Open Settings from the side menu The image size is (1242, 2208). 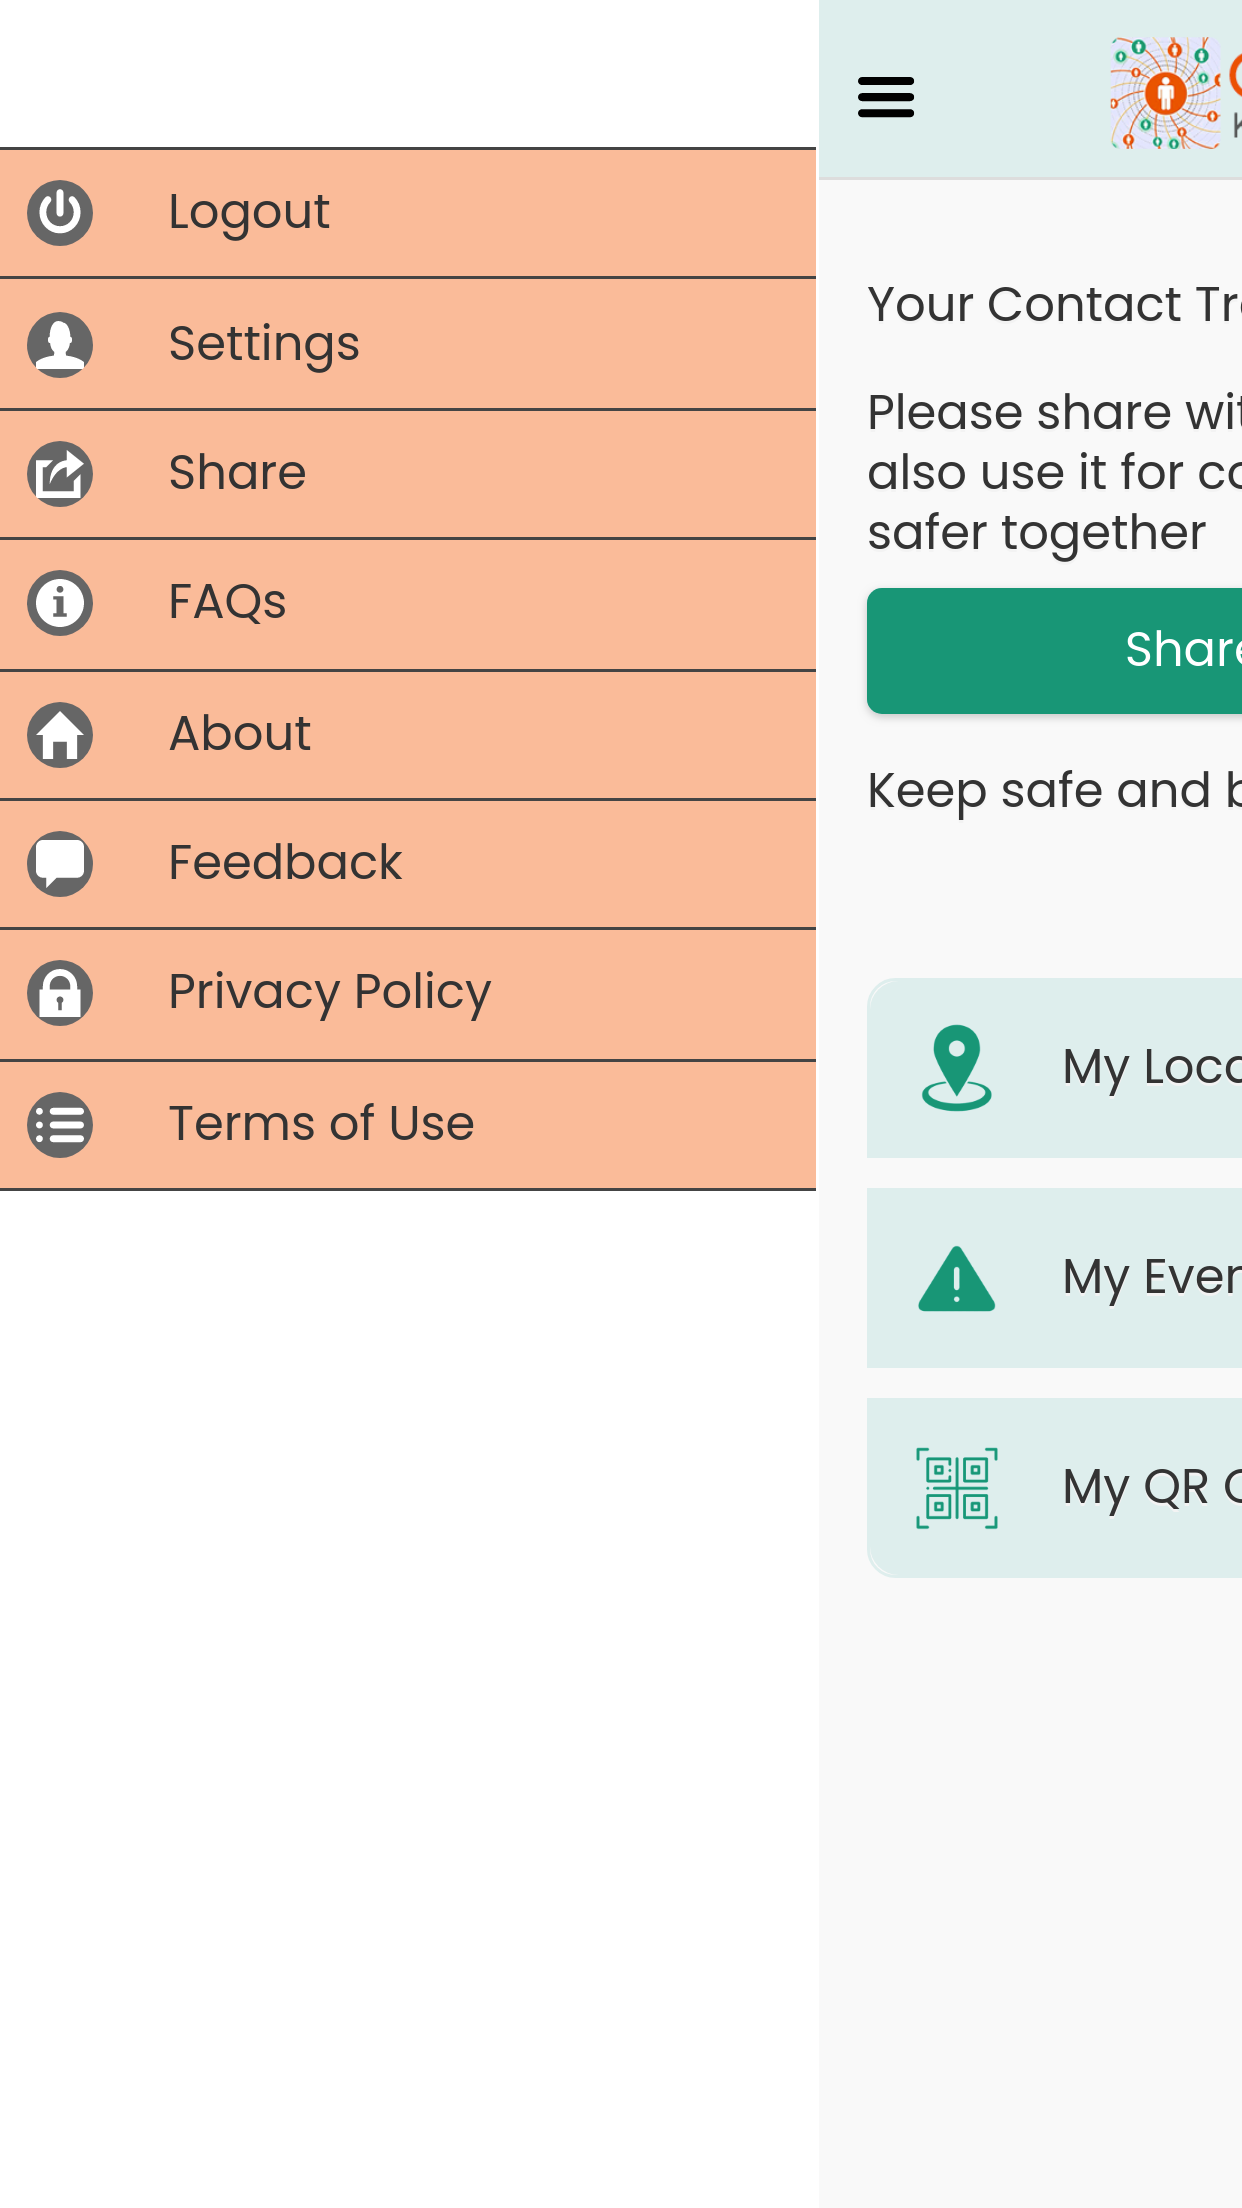coord(264,344)
